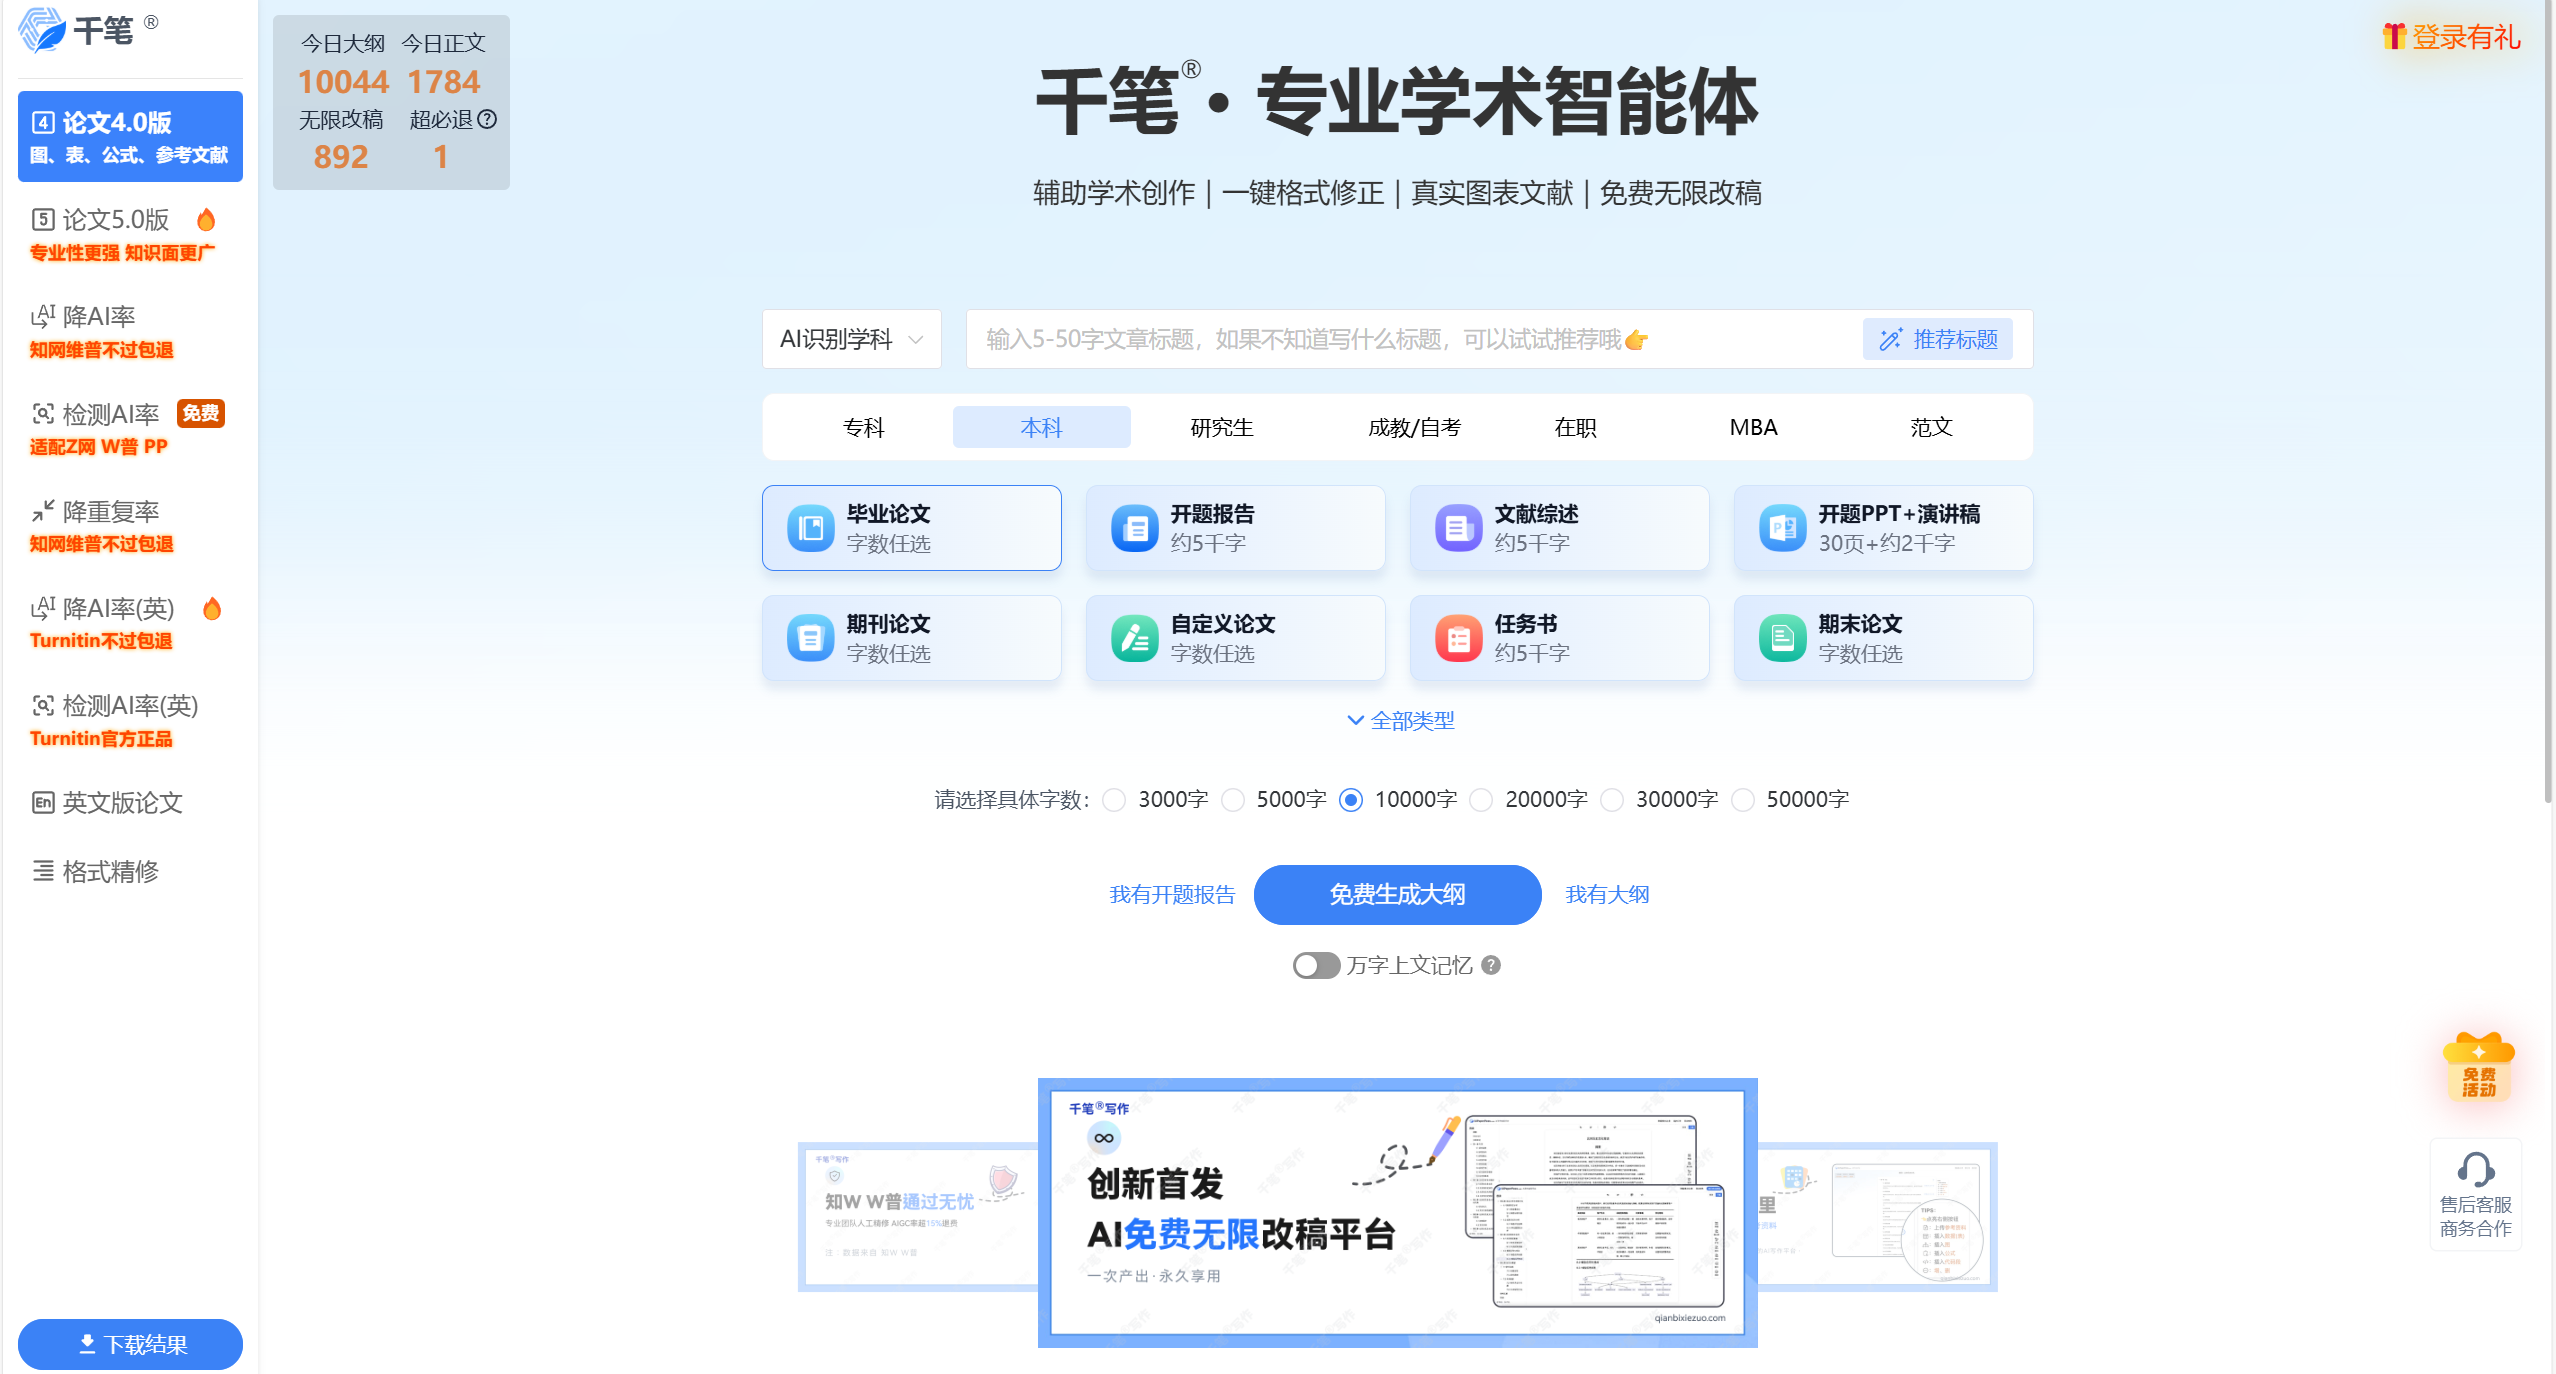This screenshot has height=1374, width=2556.
Task: Click the 我有开题报告 link
Action: point(1171,894)
